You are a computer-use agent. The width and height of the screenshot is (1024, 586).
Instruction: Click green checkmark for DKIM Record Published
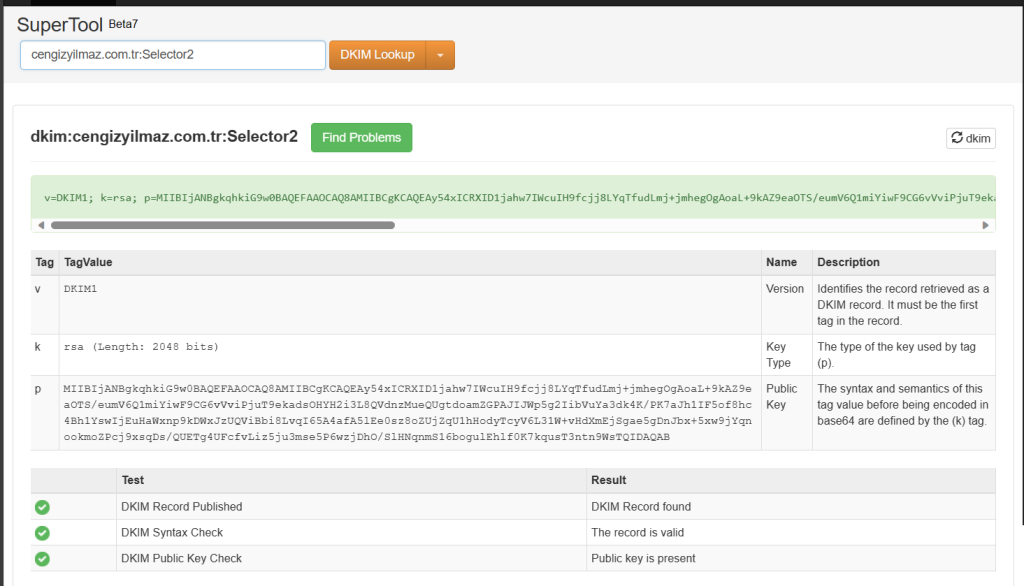pos(42,507)
